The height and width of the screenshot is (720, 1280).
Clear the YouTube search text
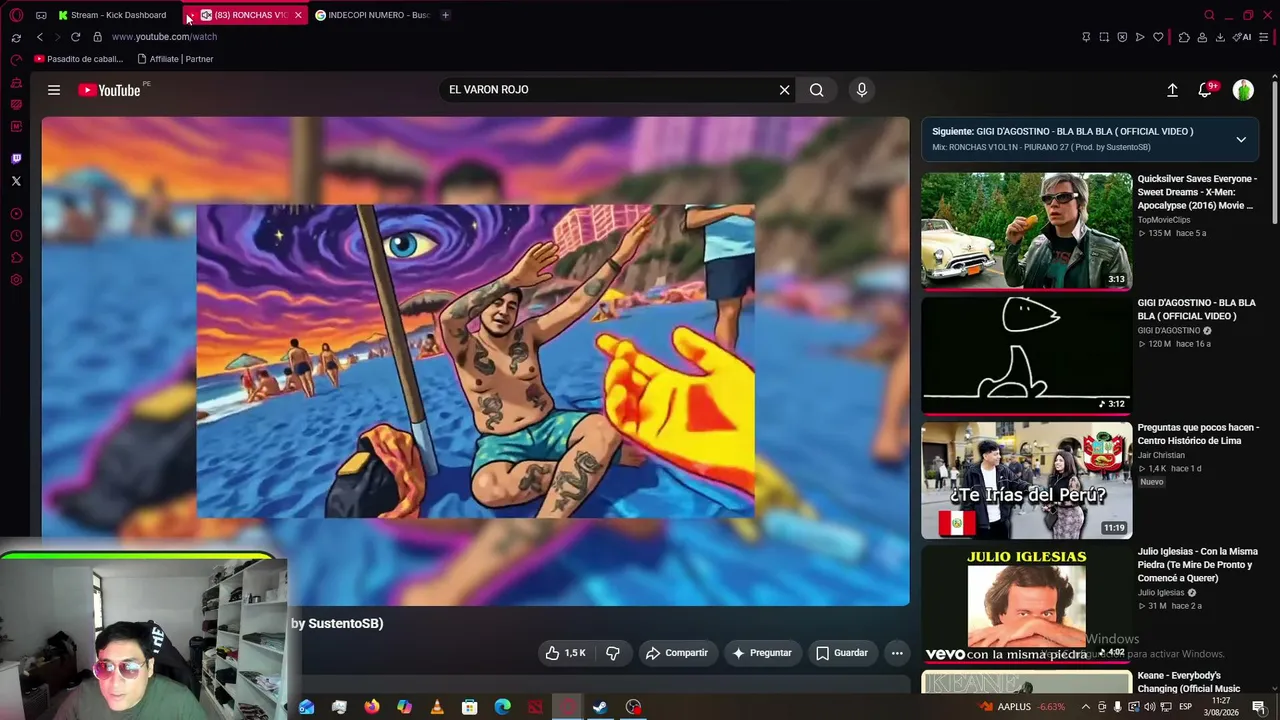coord(785,90)
